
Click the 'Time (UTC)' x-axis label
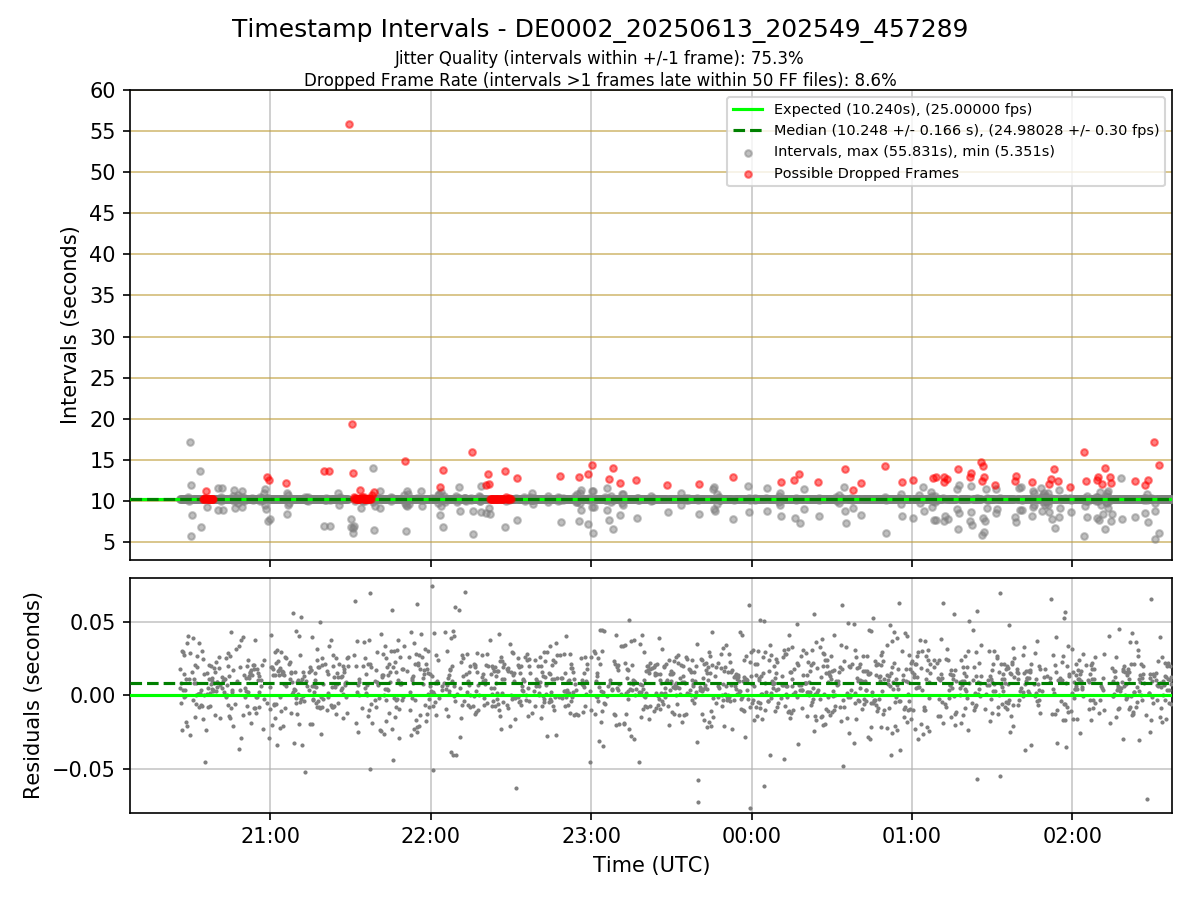pos(651,865)
